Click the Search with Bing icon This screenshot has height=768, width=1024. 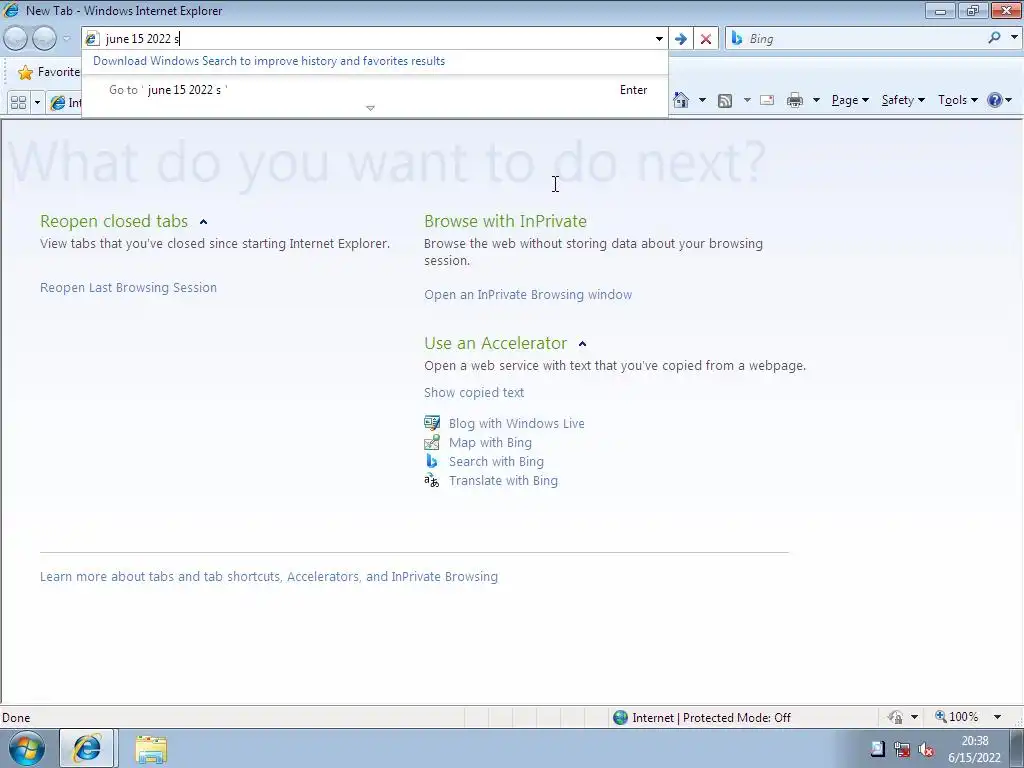point(432,461)
